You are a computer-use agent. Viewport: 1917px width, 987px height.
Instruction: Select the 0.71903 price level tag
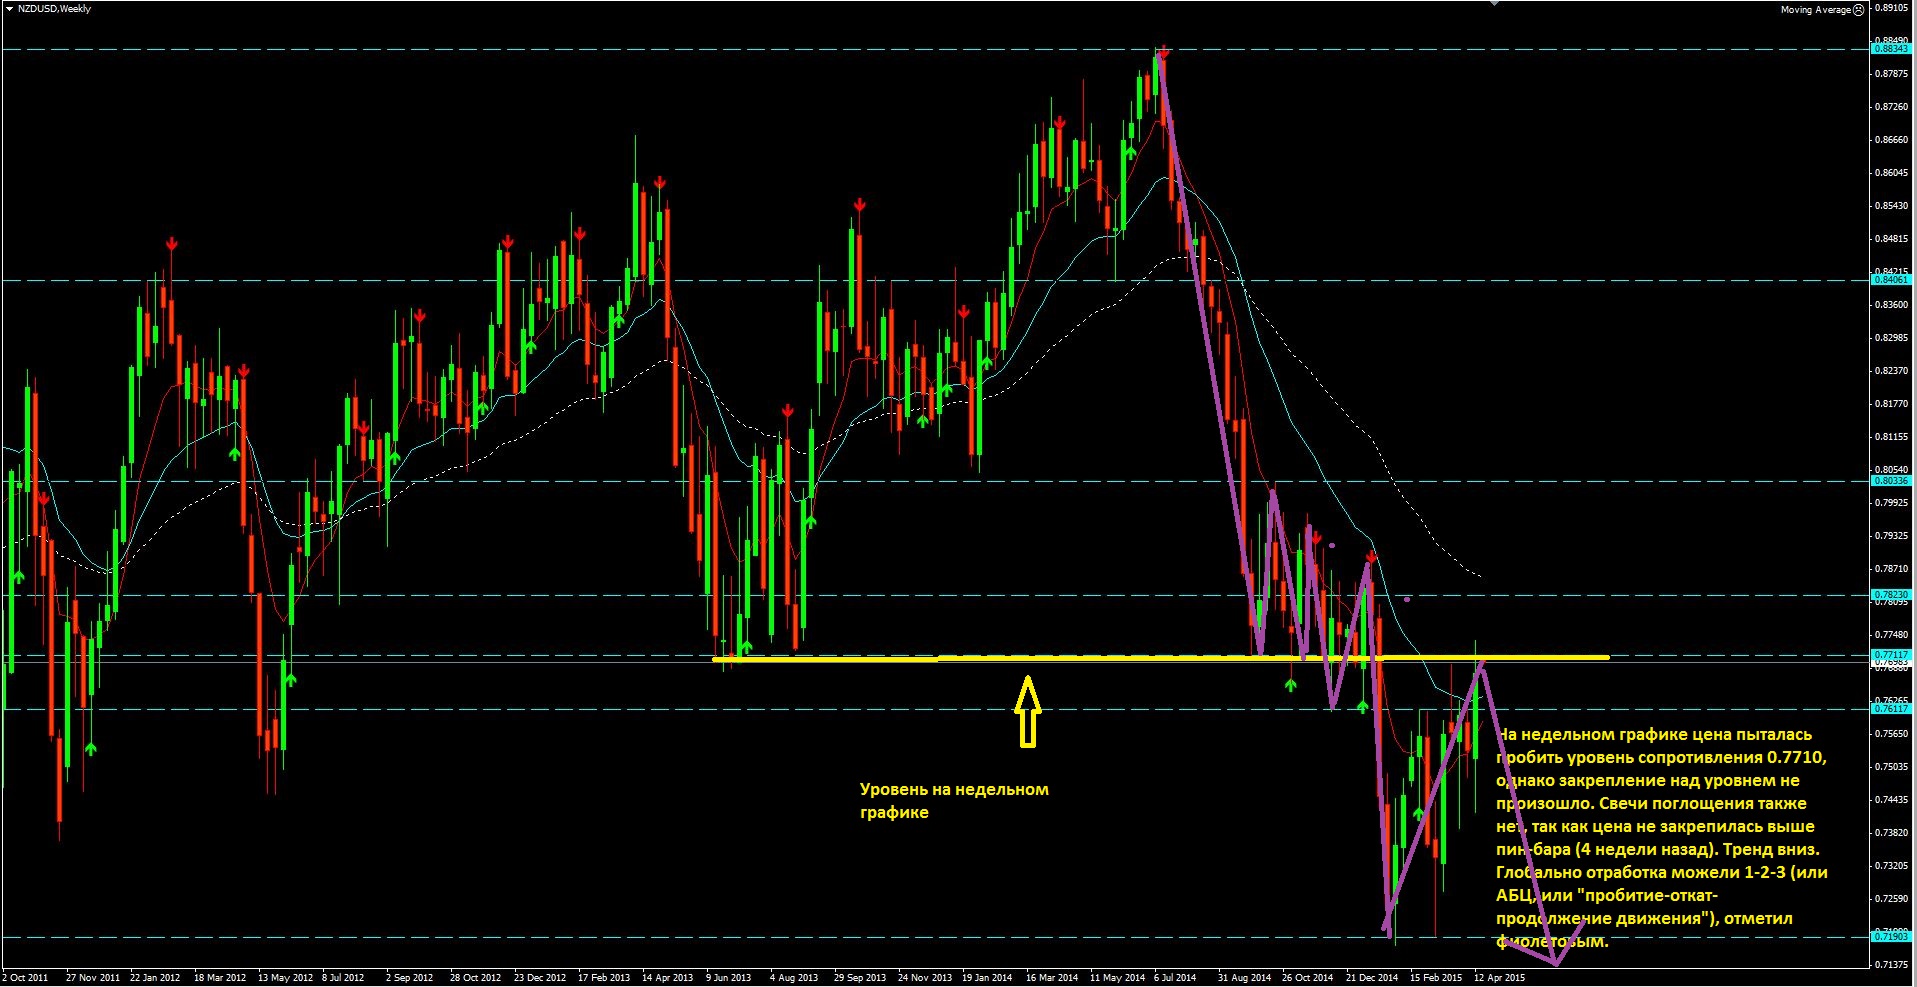click(1891, 937)
